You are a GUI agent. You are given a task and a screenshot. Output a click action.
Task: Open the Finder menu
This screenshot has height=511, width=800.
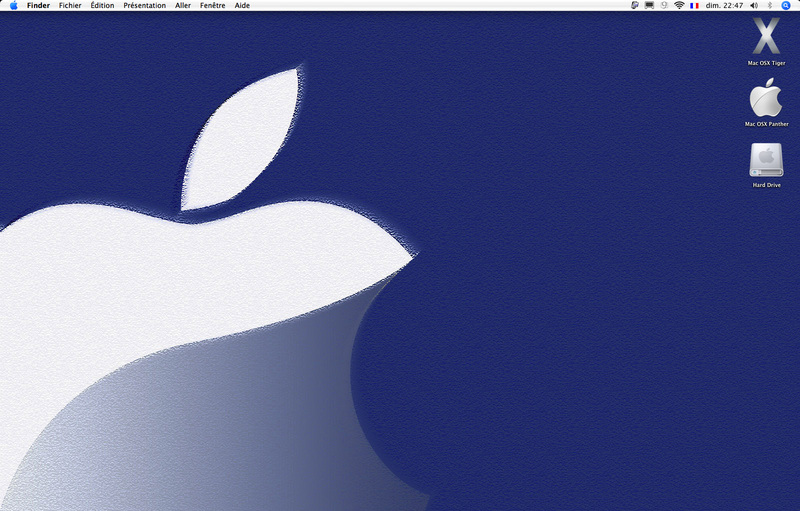tap(38, 6)
